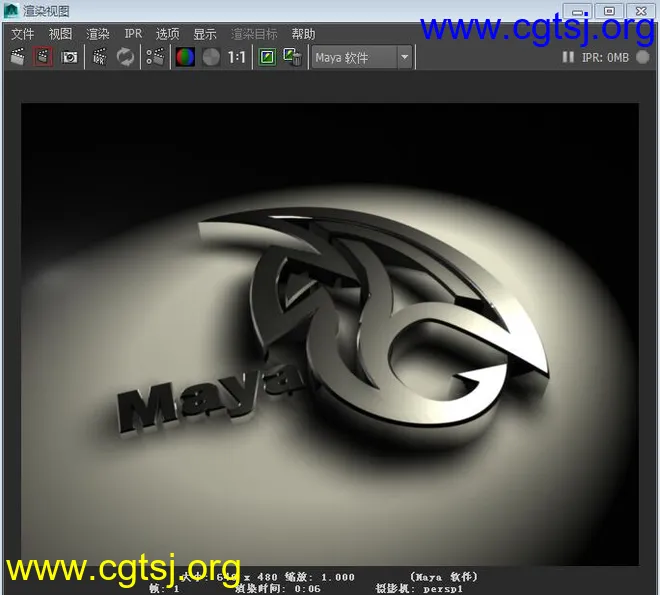Open render settings clapperboard icon
The image size is (660, 595).
tap(99, 57)
